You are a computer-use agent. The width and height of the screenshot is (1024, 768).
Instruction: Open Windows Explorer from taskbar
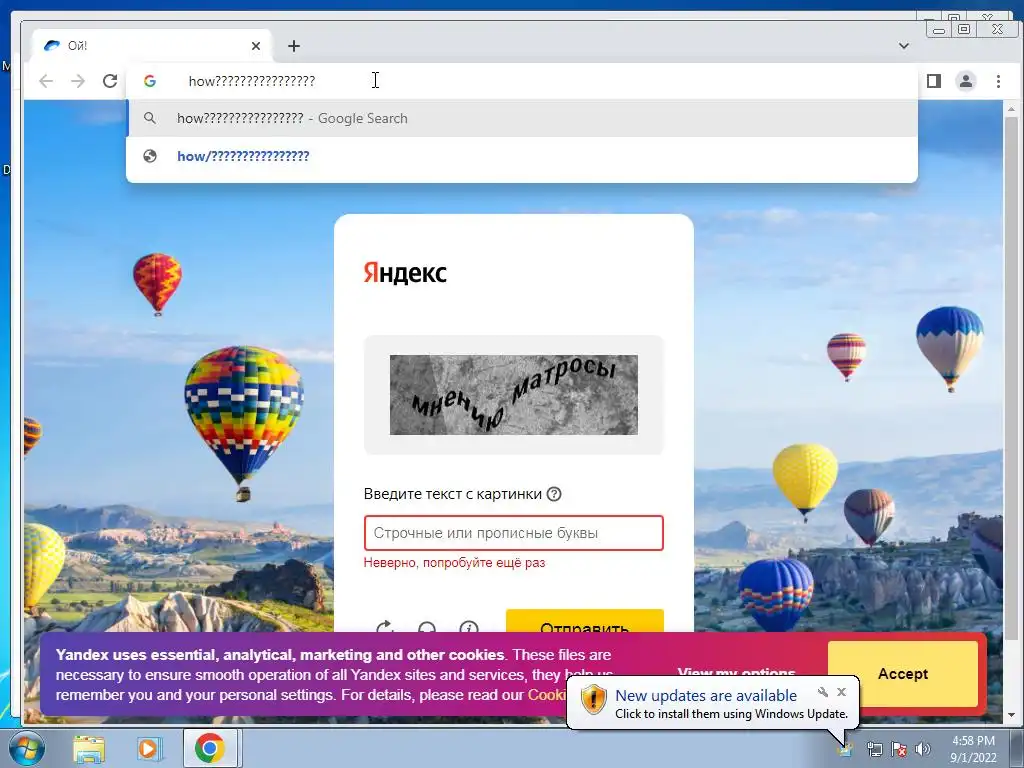(89, 748)
